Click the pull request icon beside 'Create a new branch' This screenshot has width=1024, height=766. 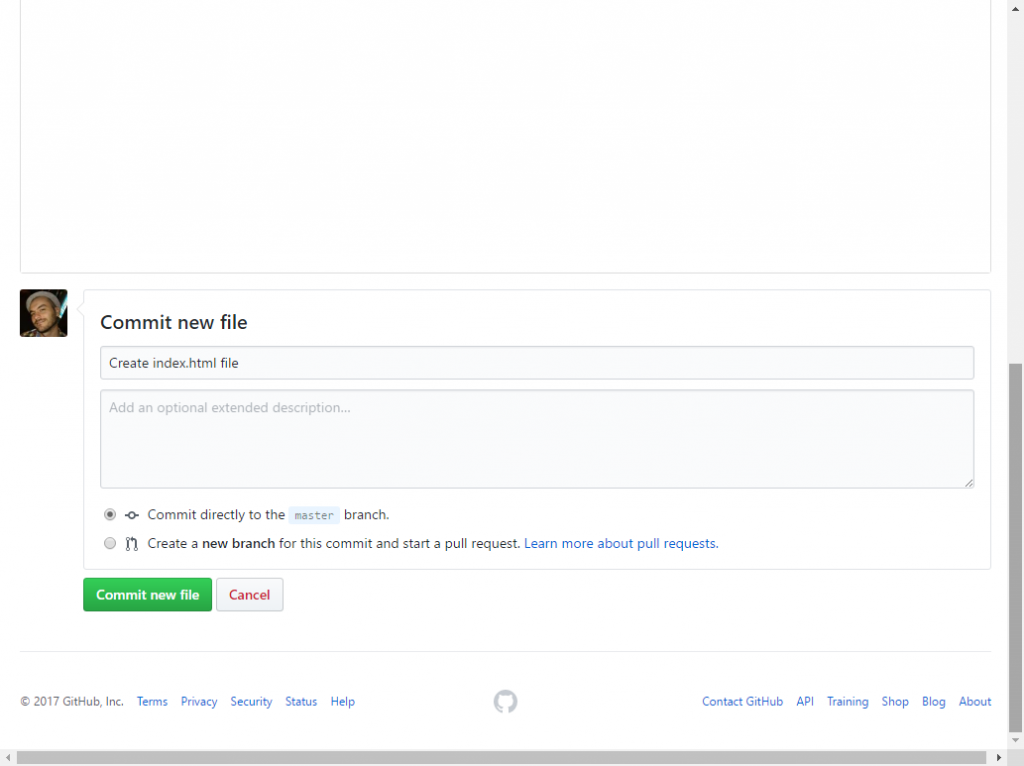[x=132, y=544]
